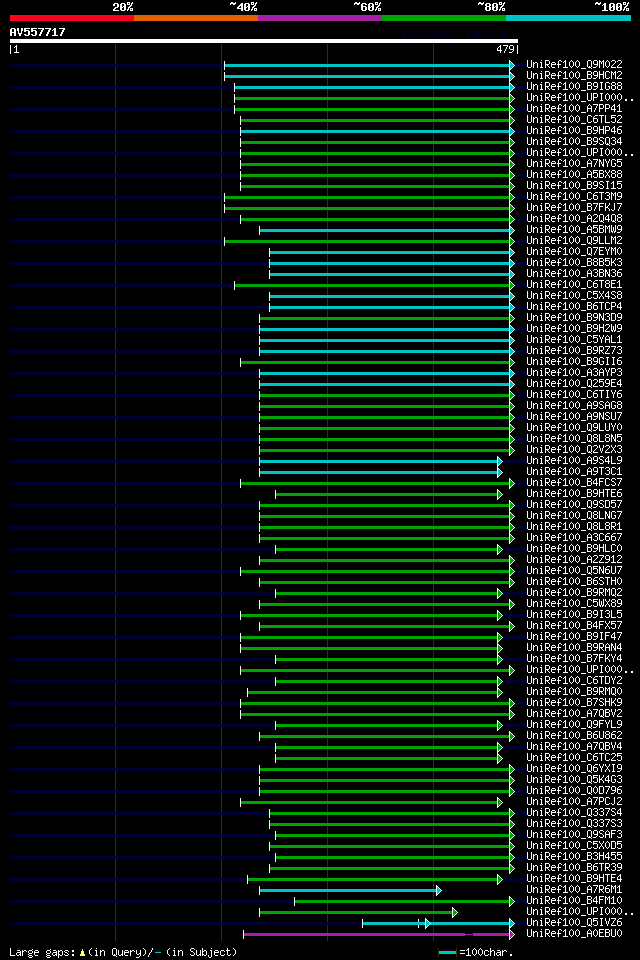Image resolution: width=640 pixels, height=960 pixels.
Task: Select the UniRef100_A5BX88 label
Action: click(574, 174)
